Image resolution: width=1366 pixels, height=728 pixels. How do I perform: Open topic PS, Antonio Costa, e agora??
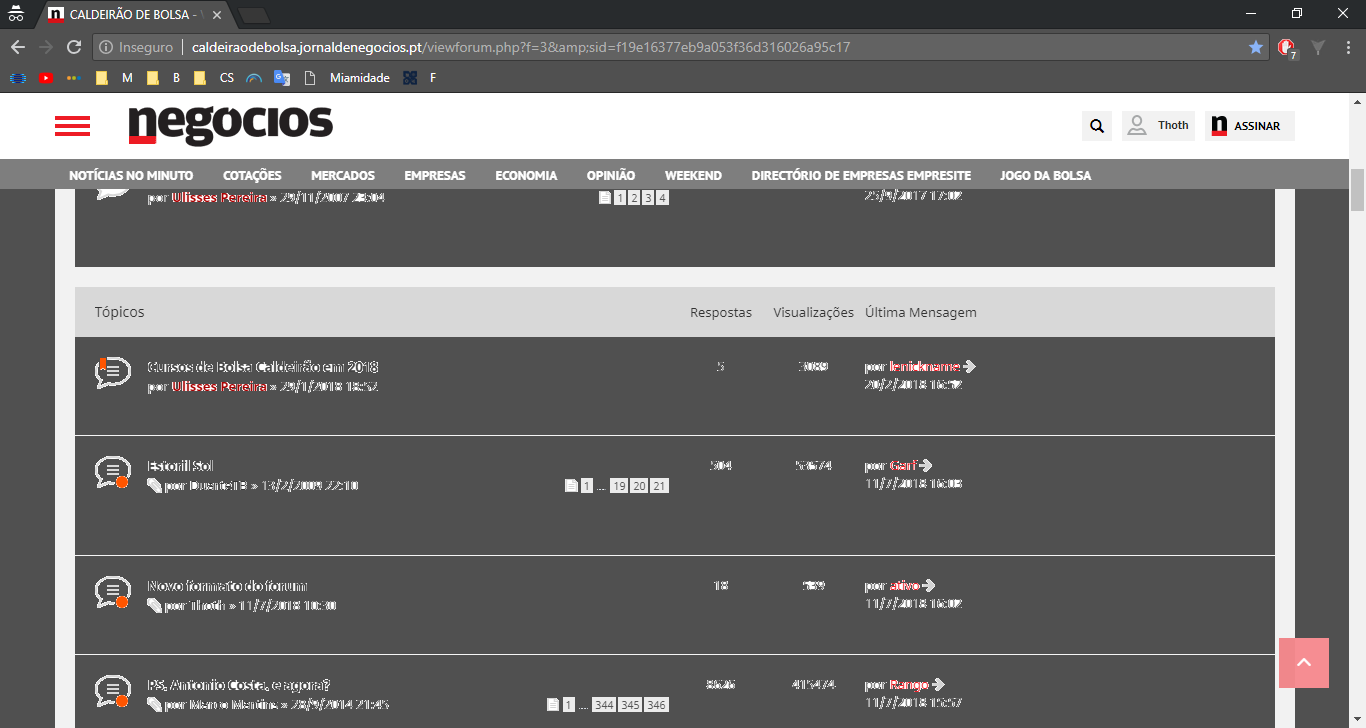point(238,685)
